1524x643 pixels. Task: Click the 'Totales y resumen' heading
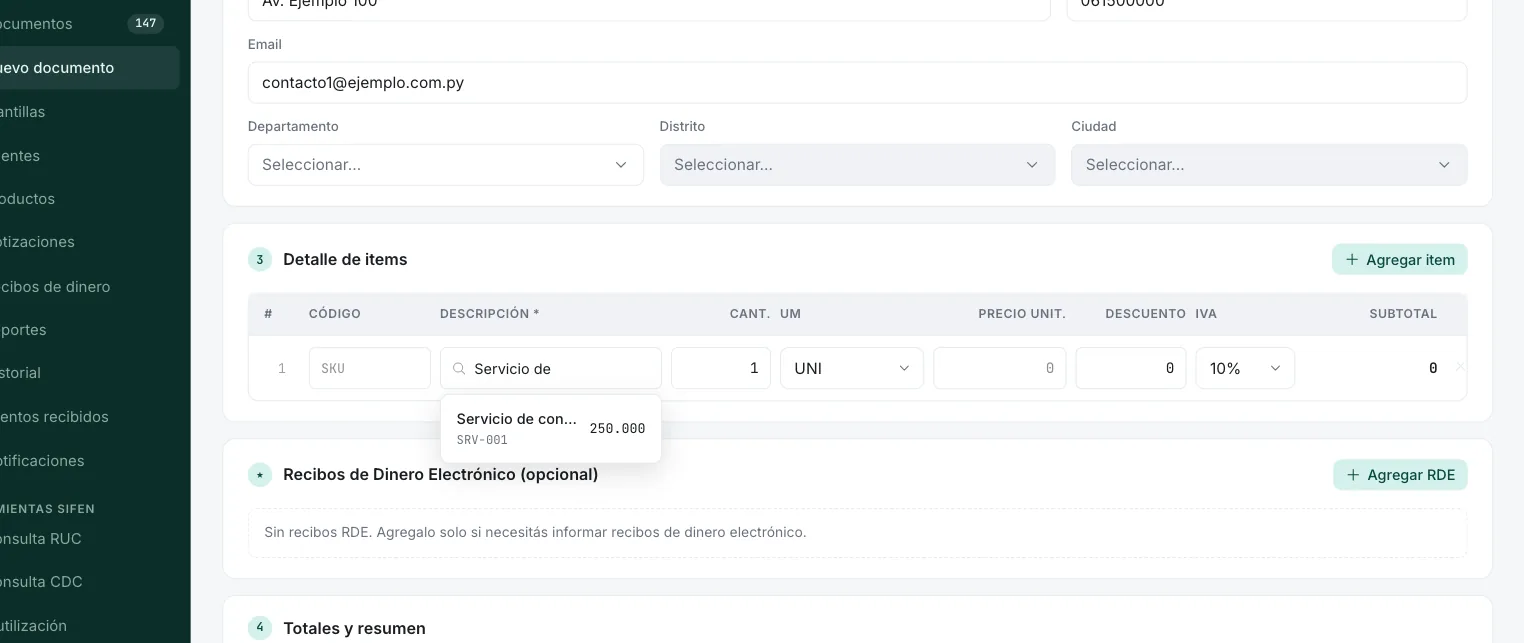354,628
